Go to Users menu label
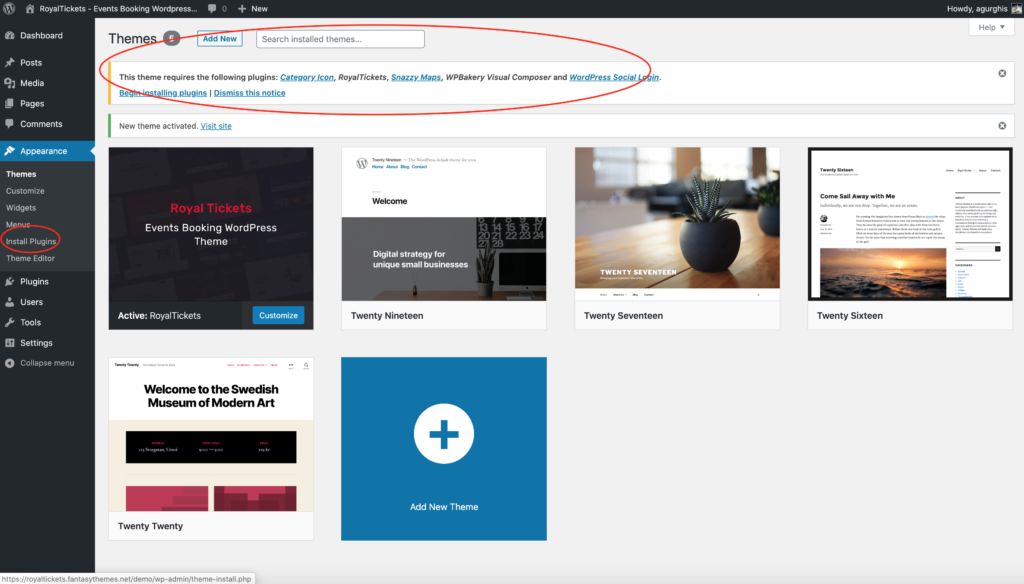1024x584 pixels. (x=31, y=302)
